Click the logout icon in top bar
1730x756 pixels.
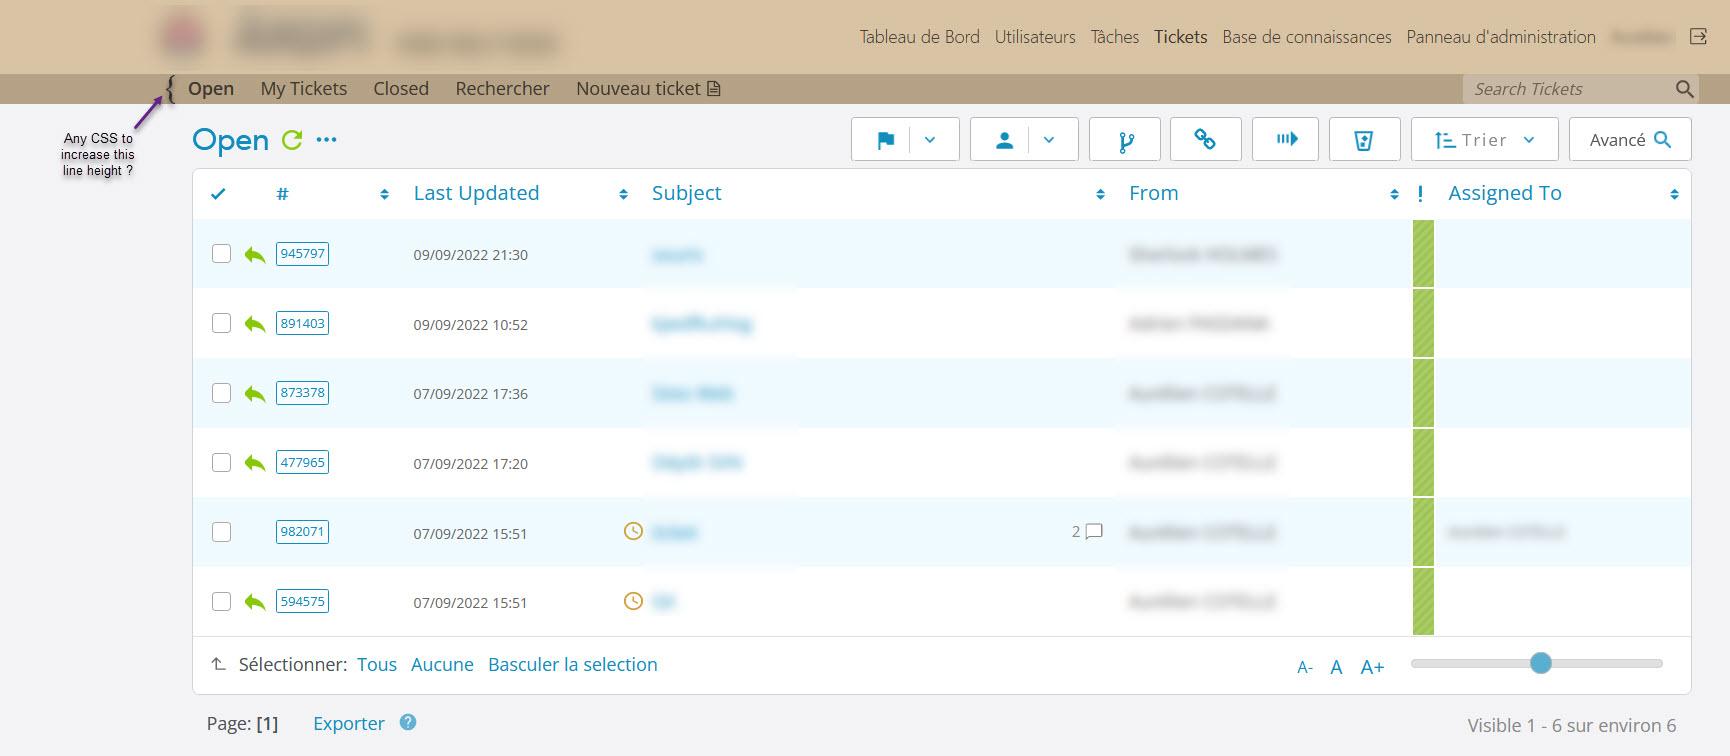click(x=1698, y=37)
